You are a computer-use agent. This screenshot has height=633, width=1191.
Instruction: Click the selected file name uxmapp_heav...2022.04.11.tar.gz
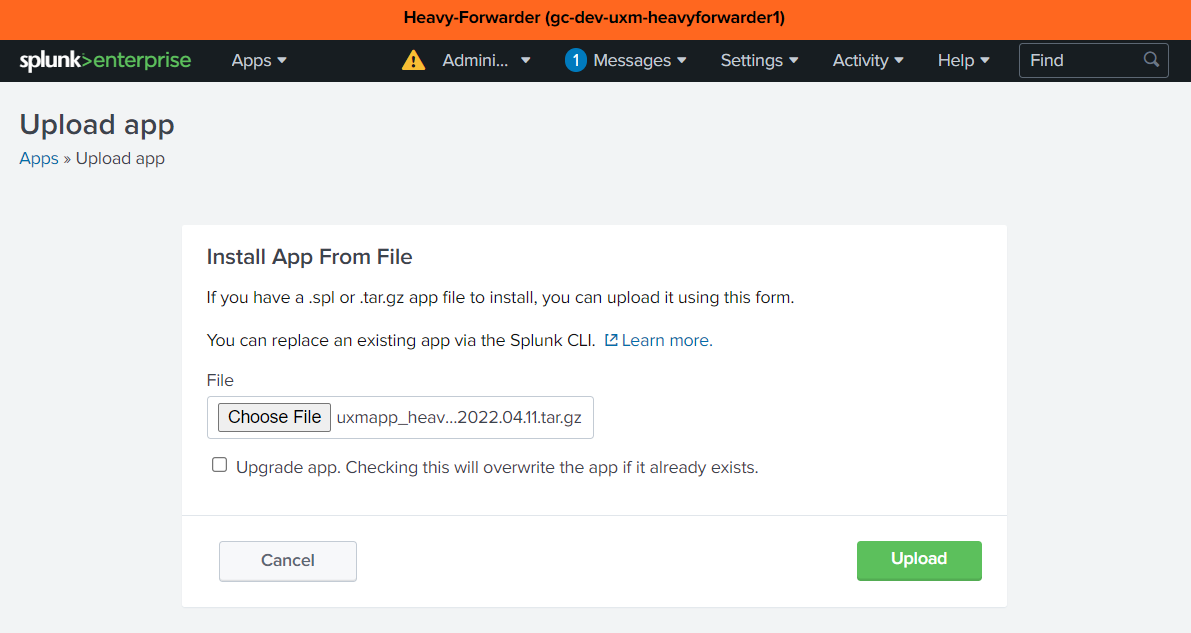[460, 418]
